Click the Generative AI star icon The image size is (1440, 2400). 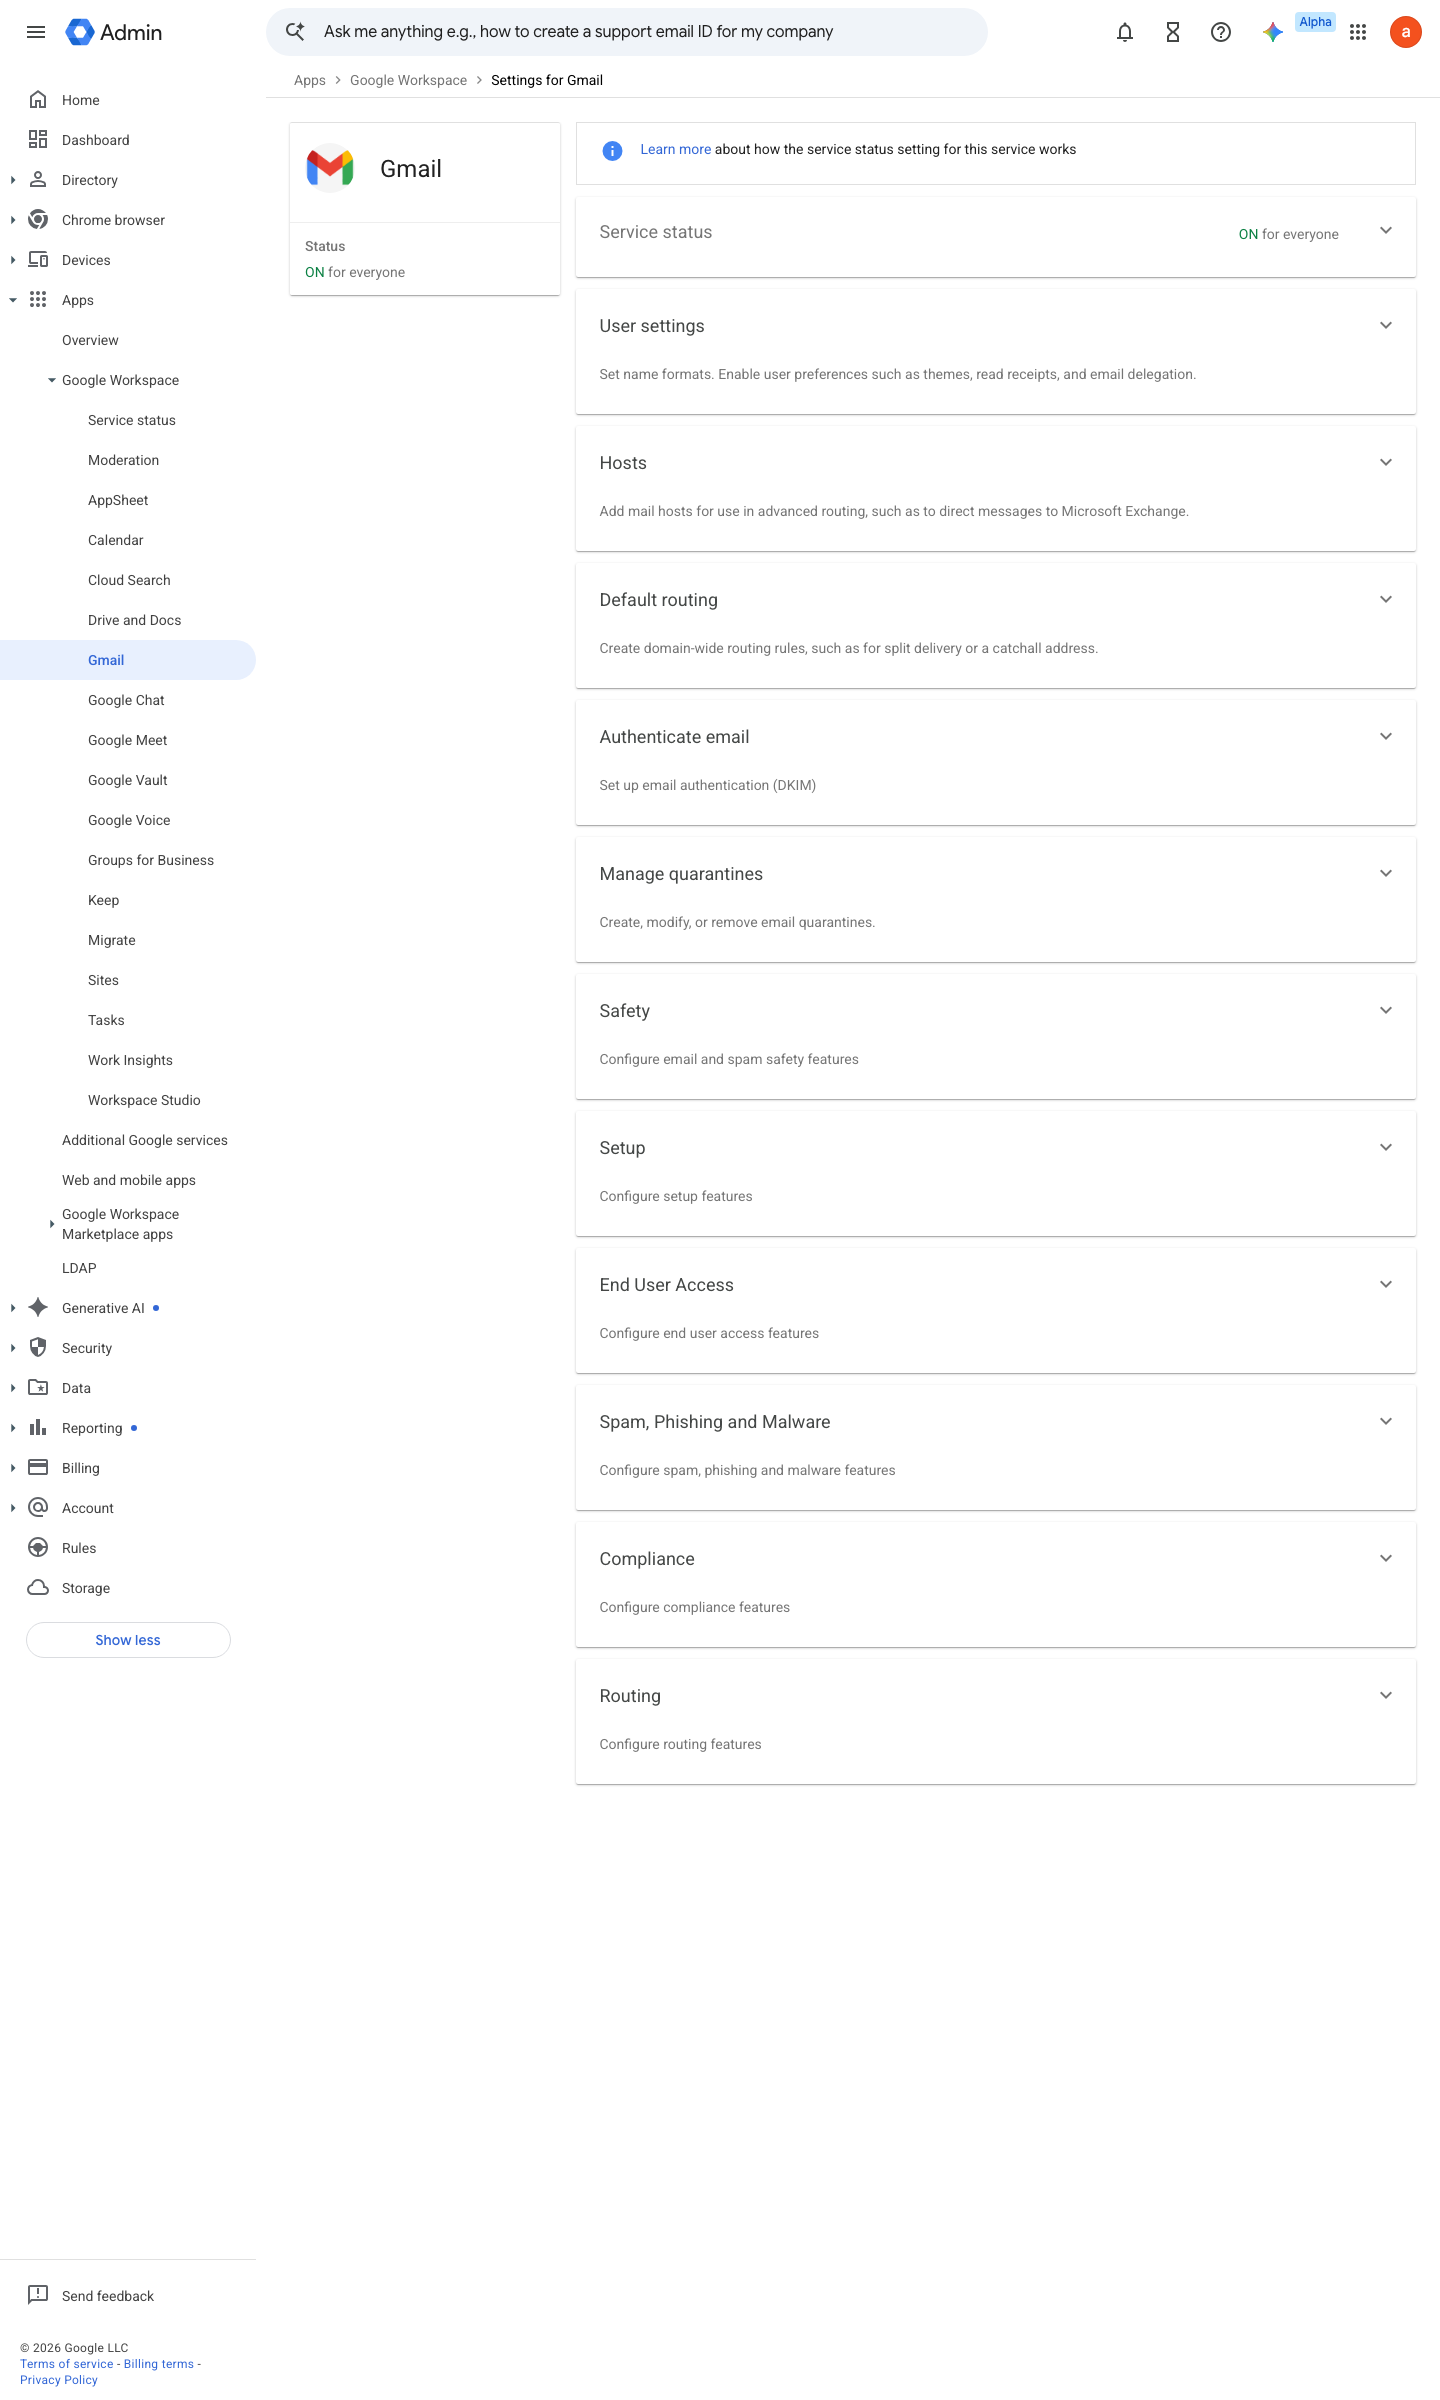(38, 1308)
